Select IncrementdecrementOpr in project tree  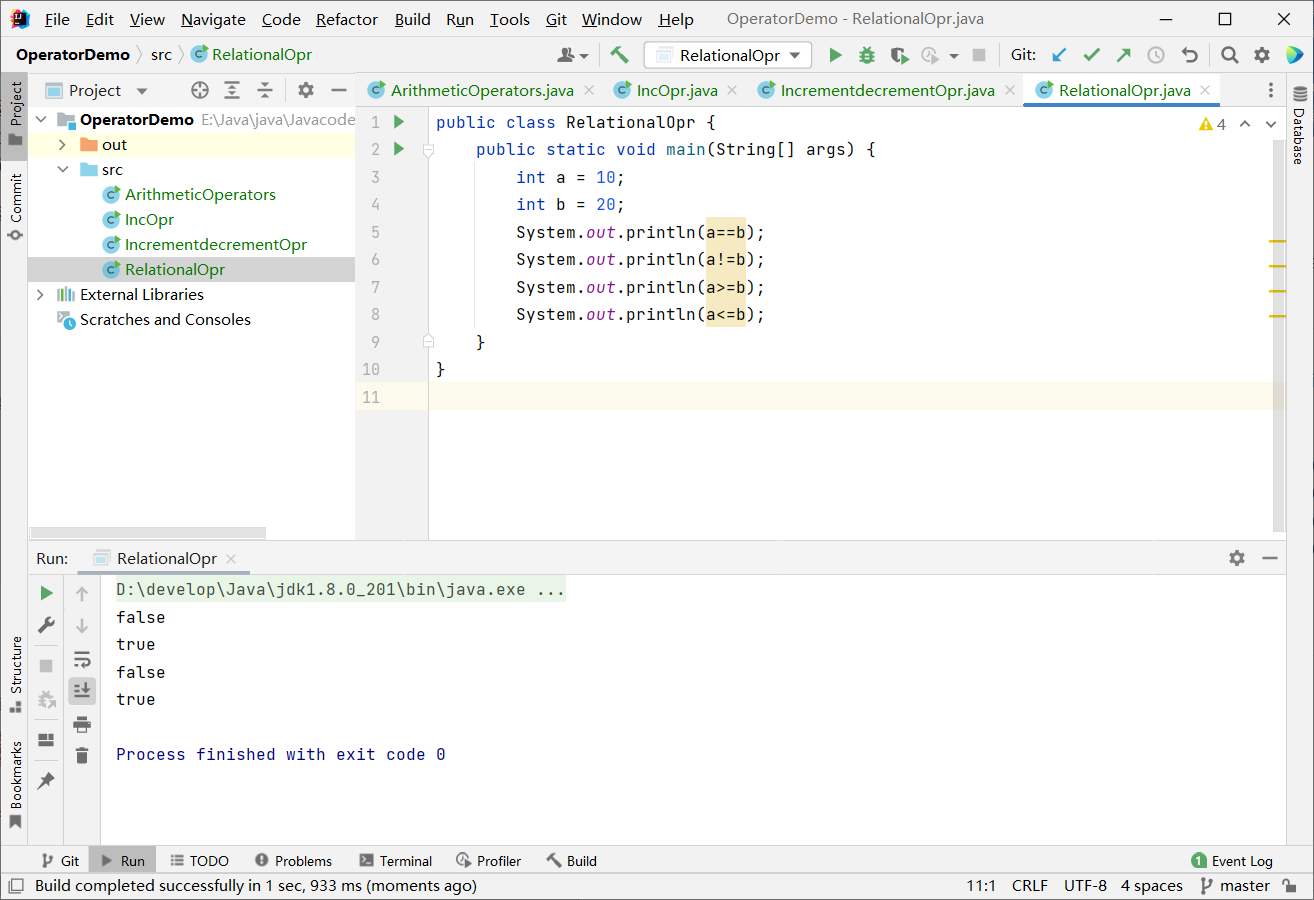click(205, 244)
